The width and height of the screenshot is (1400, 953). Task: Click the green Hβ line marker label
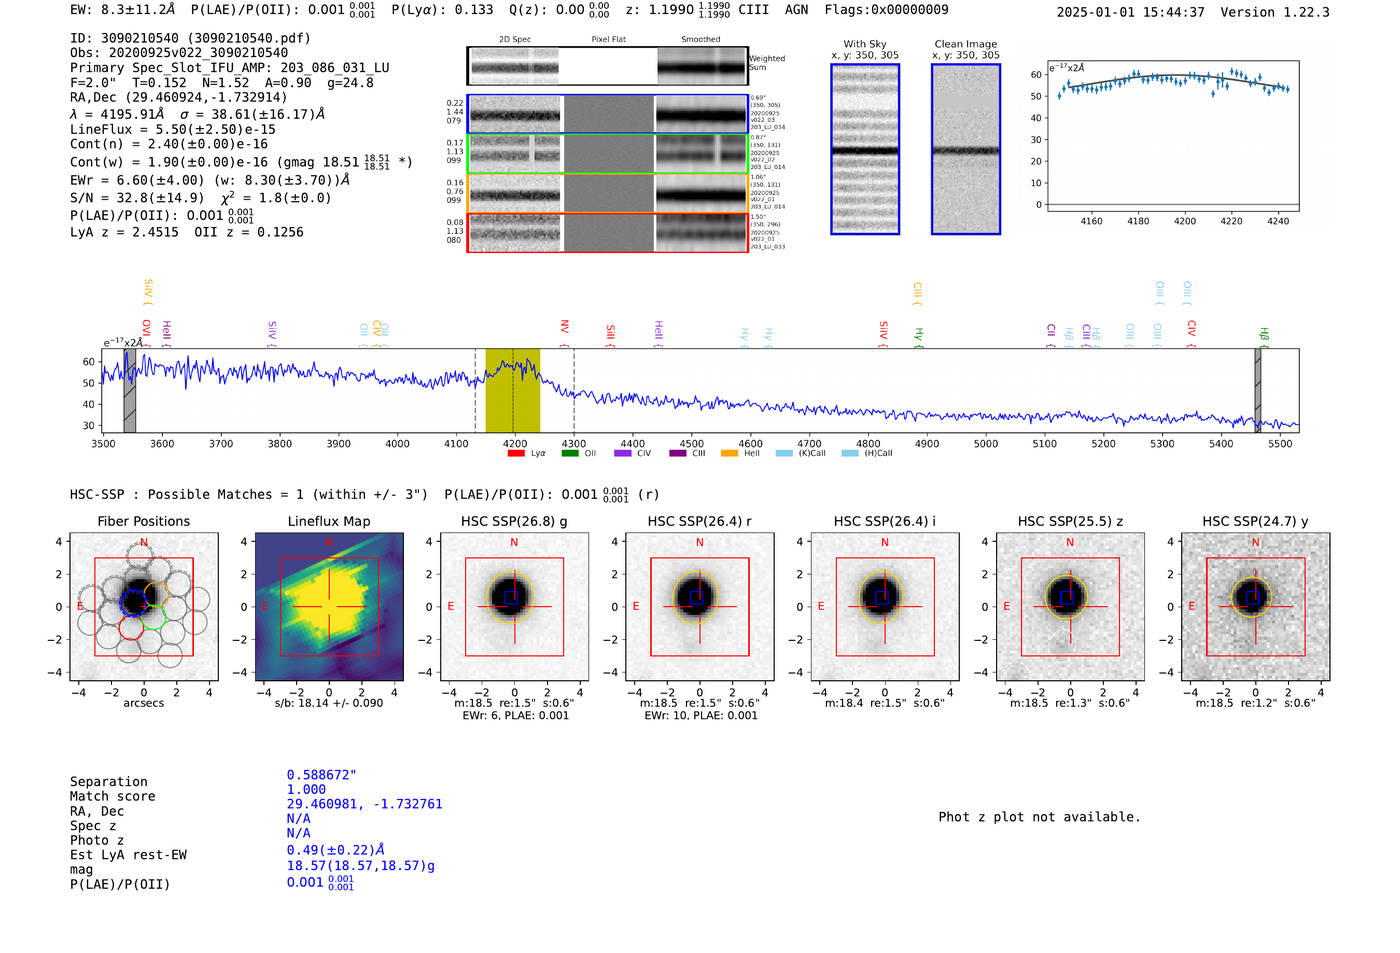tap(1264, 336)
